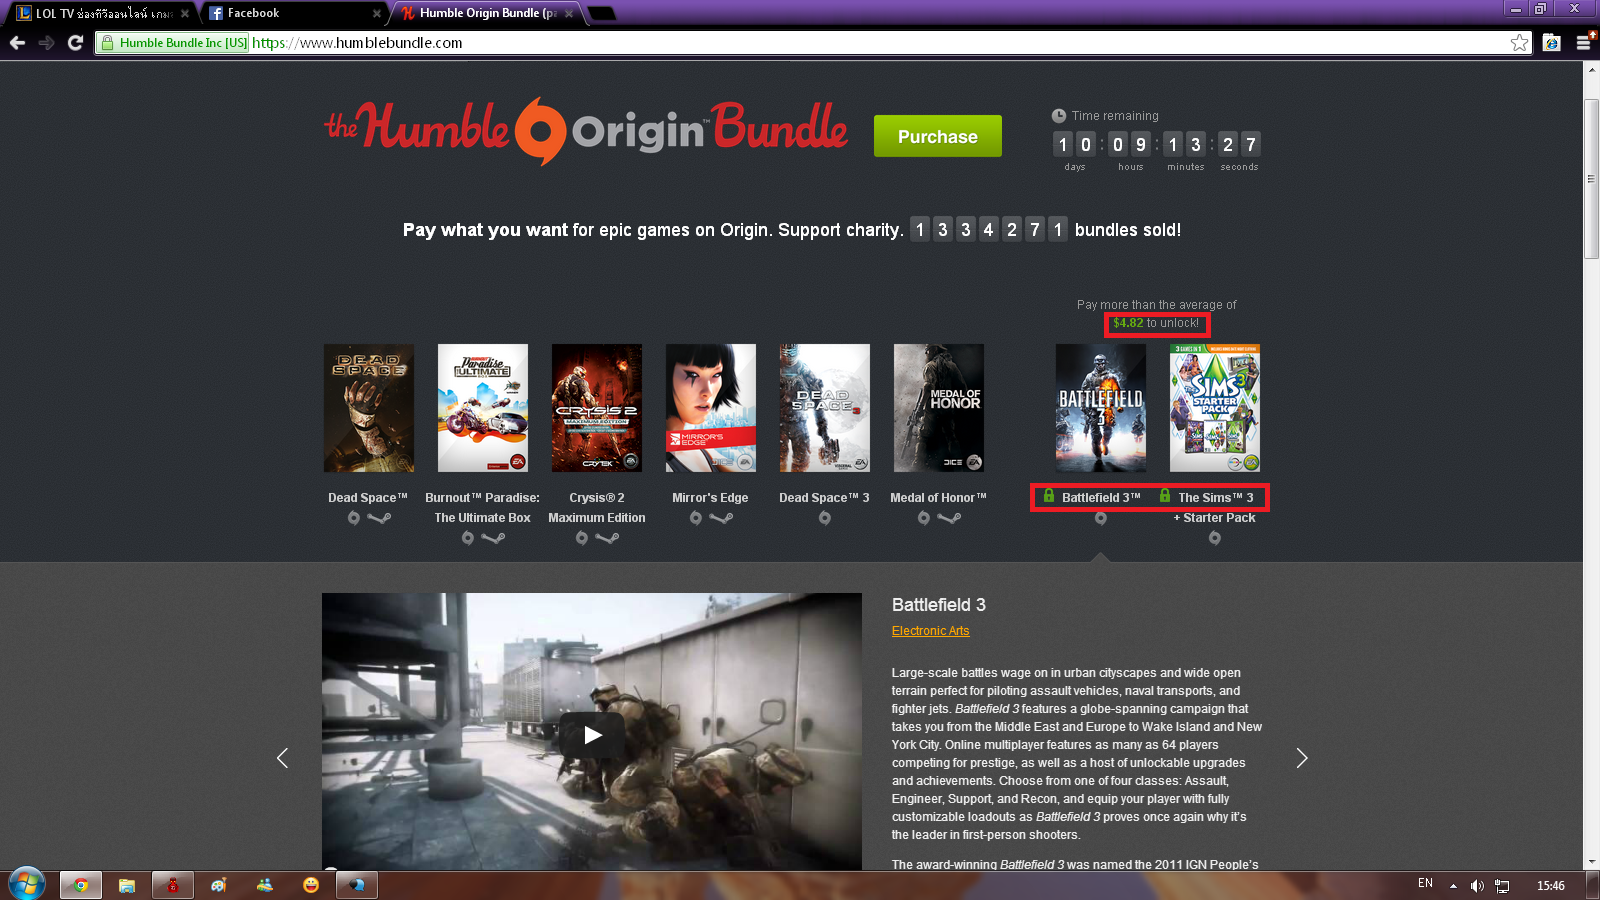
Task: Open the IE Tab extension icon
Action: click(1552, 42)
